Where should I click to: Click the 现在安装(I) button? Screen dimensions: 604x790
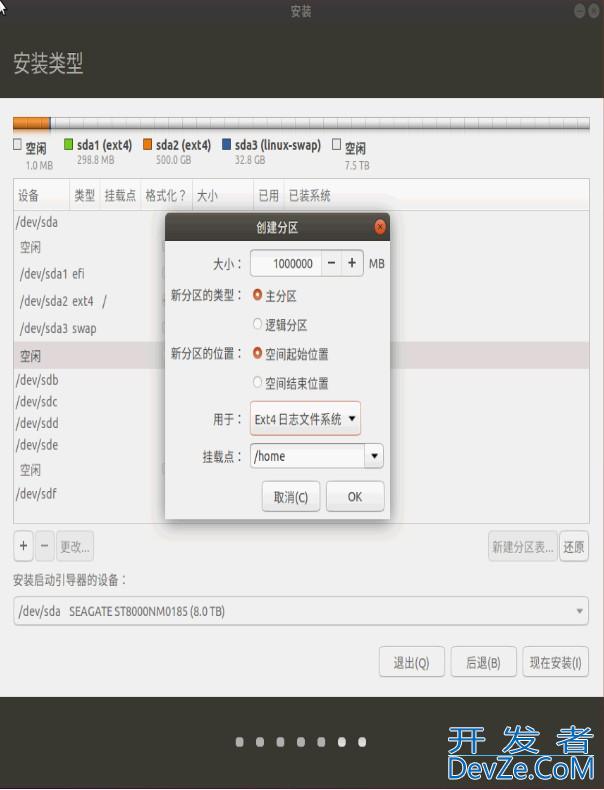click(x=555, y=662)
